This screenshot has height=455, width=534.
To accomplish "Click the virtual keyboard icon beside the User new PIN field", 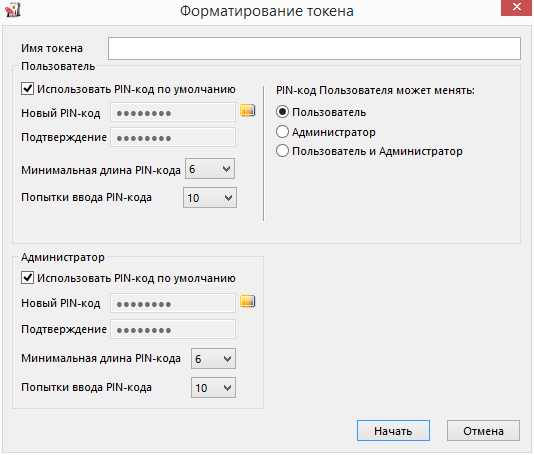I will (248, 110).
